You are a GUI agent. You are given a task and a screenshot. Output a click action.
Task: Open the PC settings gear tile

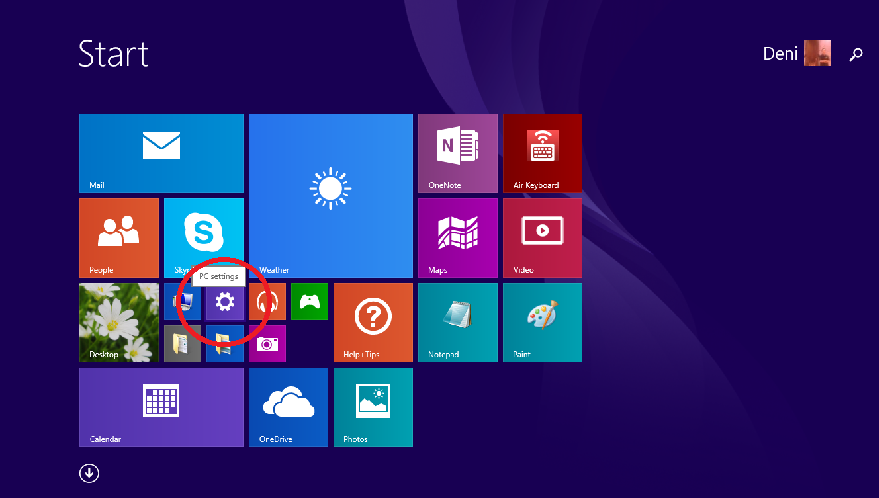click(x=225, y=302)
